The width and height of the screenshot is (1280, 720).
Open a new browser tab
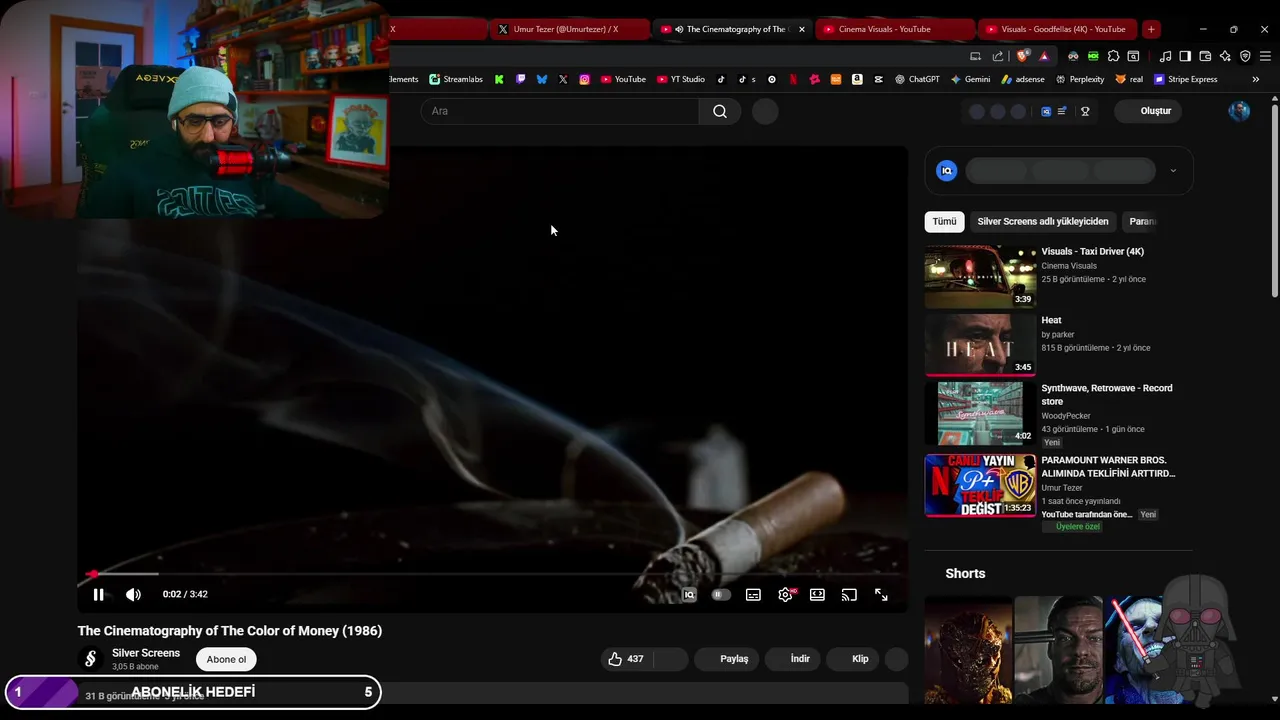pyautogui.click(x=1151, y=29)
